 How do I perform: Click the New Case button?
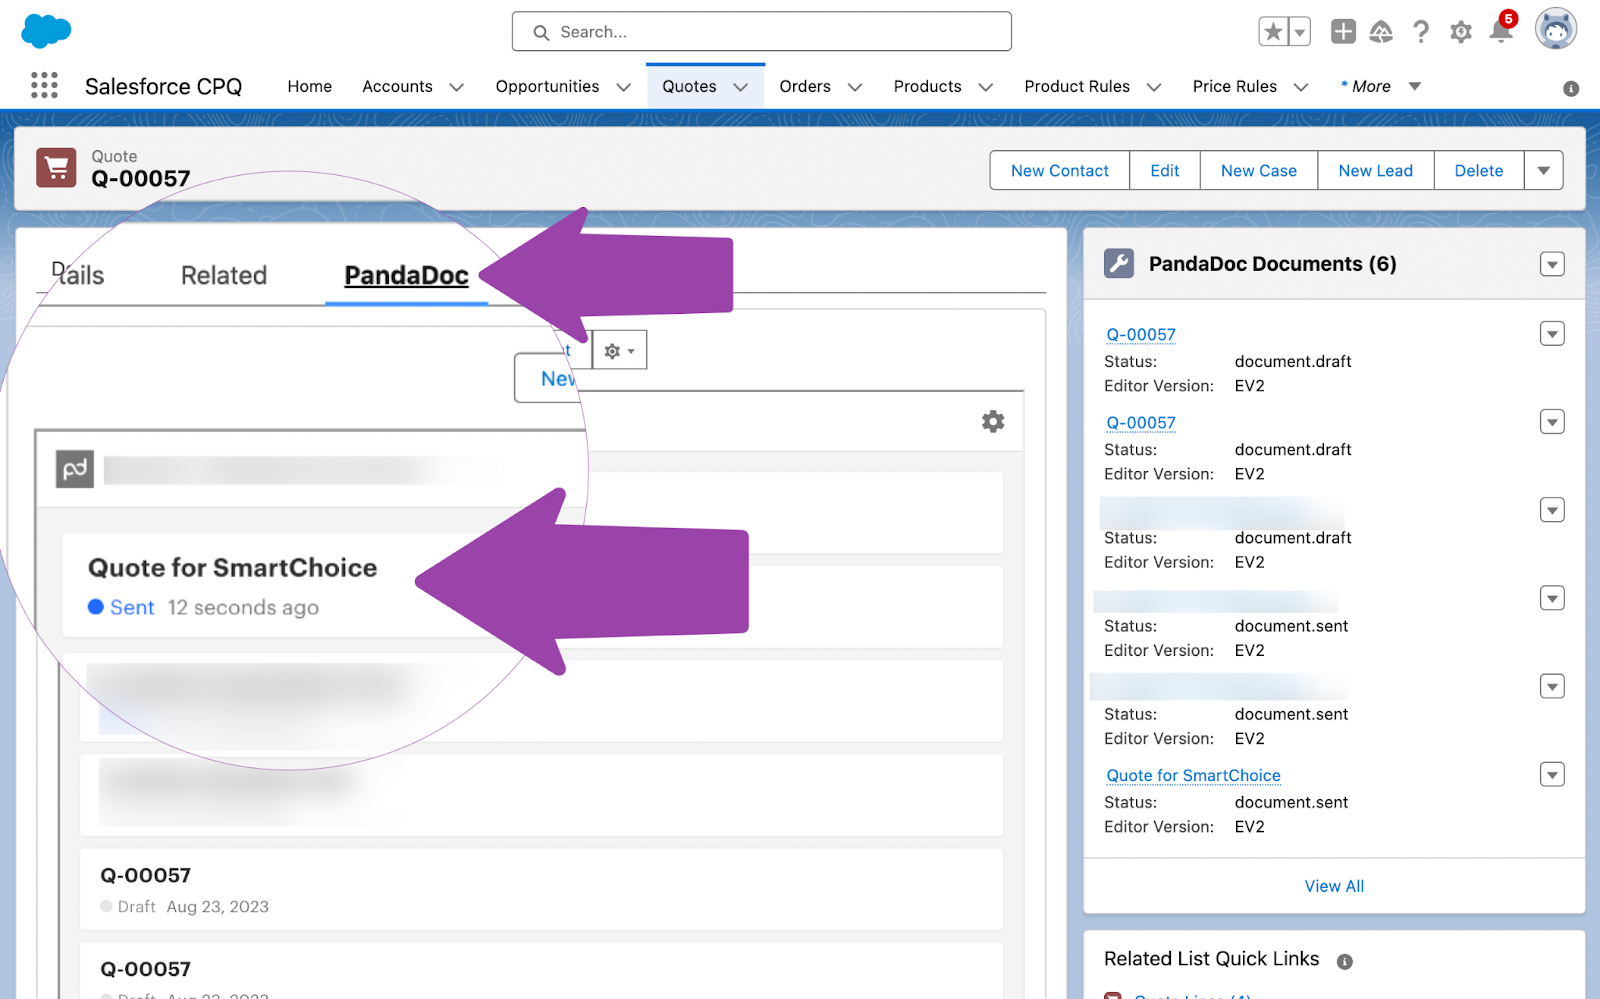click(x=1259, y=170)
